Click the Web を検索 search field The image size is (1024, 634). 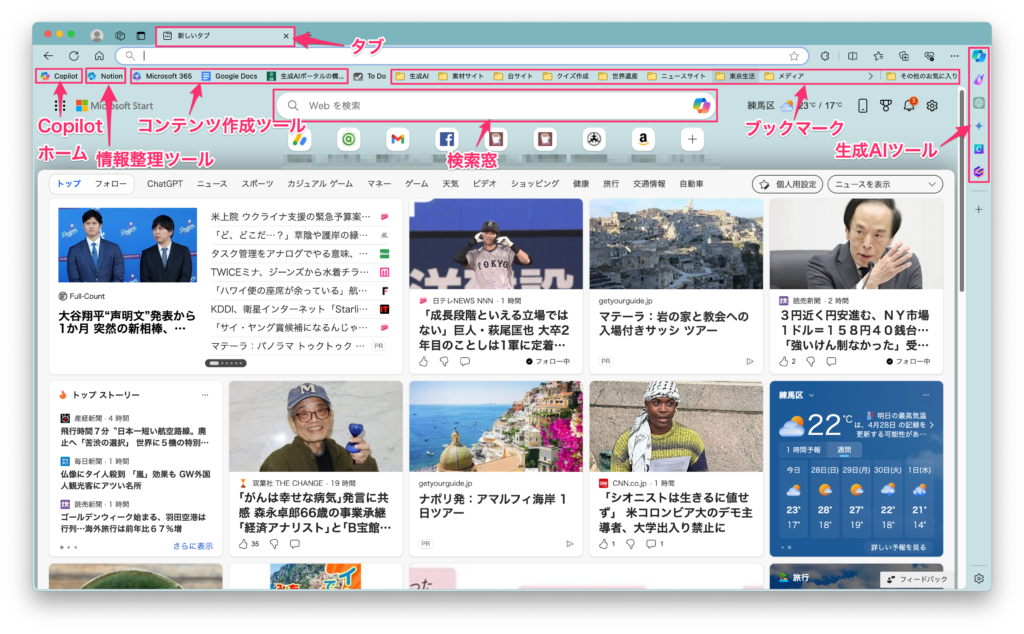[490, 105]
